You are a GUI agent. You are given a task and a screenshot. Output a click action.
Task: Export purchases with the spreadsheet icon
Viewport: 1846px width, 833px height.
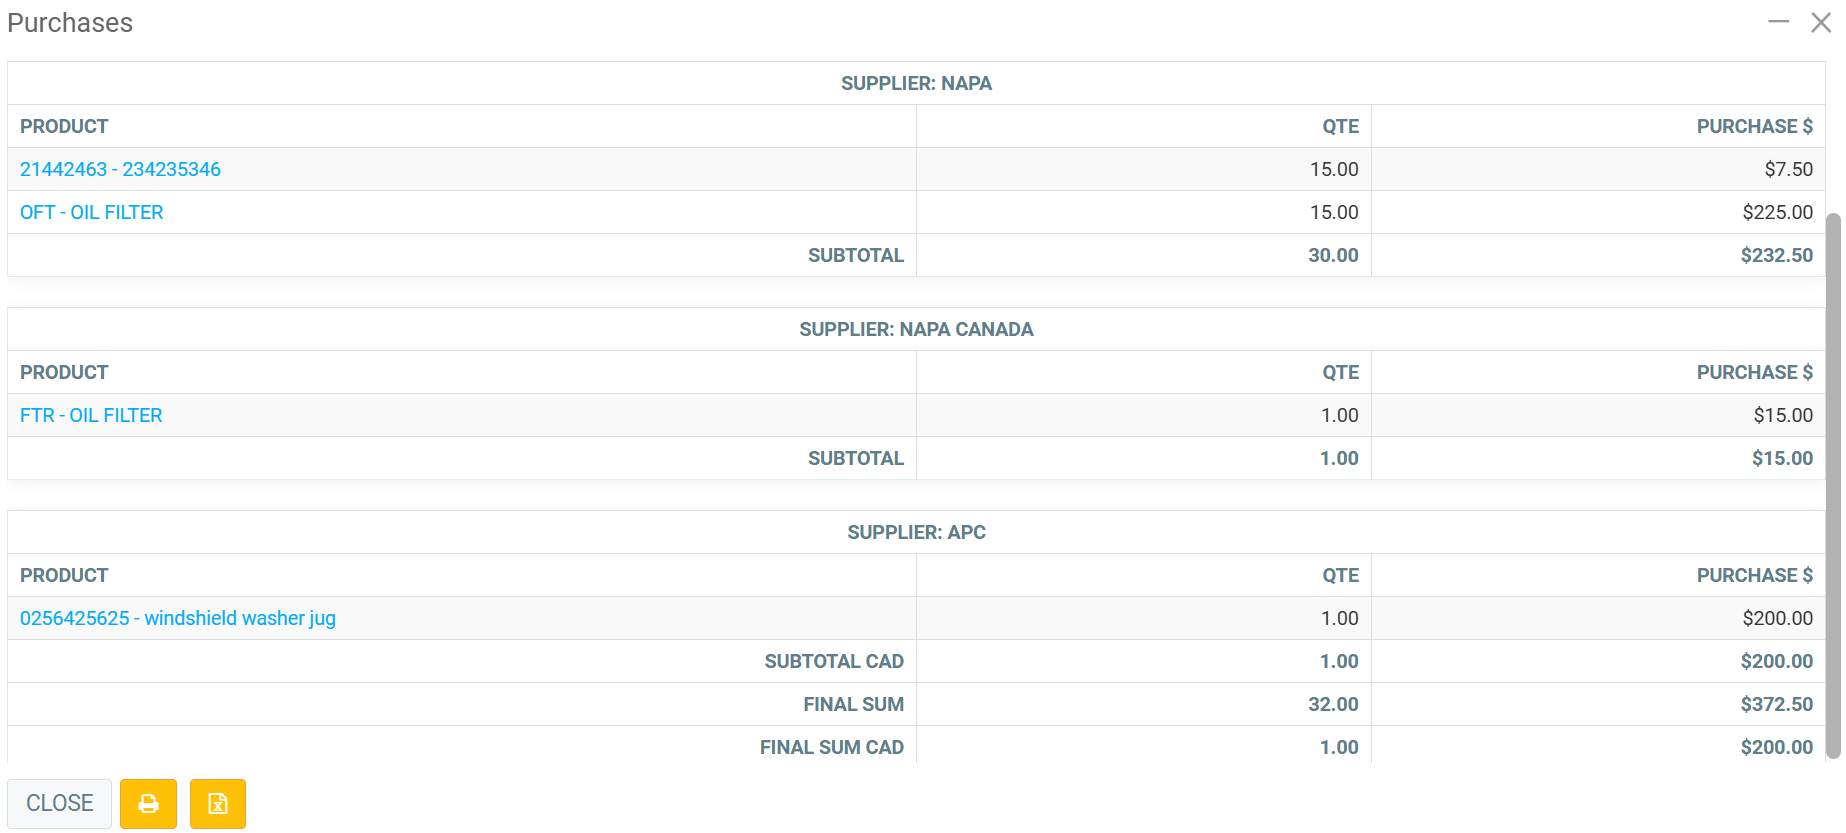[x=218, y=804]
